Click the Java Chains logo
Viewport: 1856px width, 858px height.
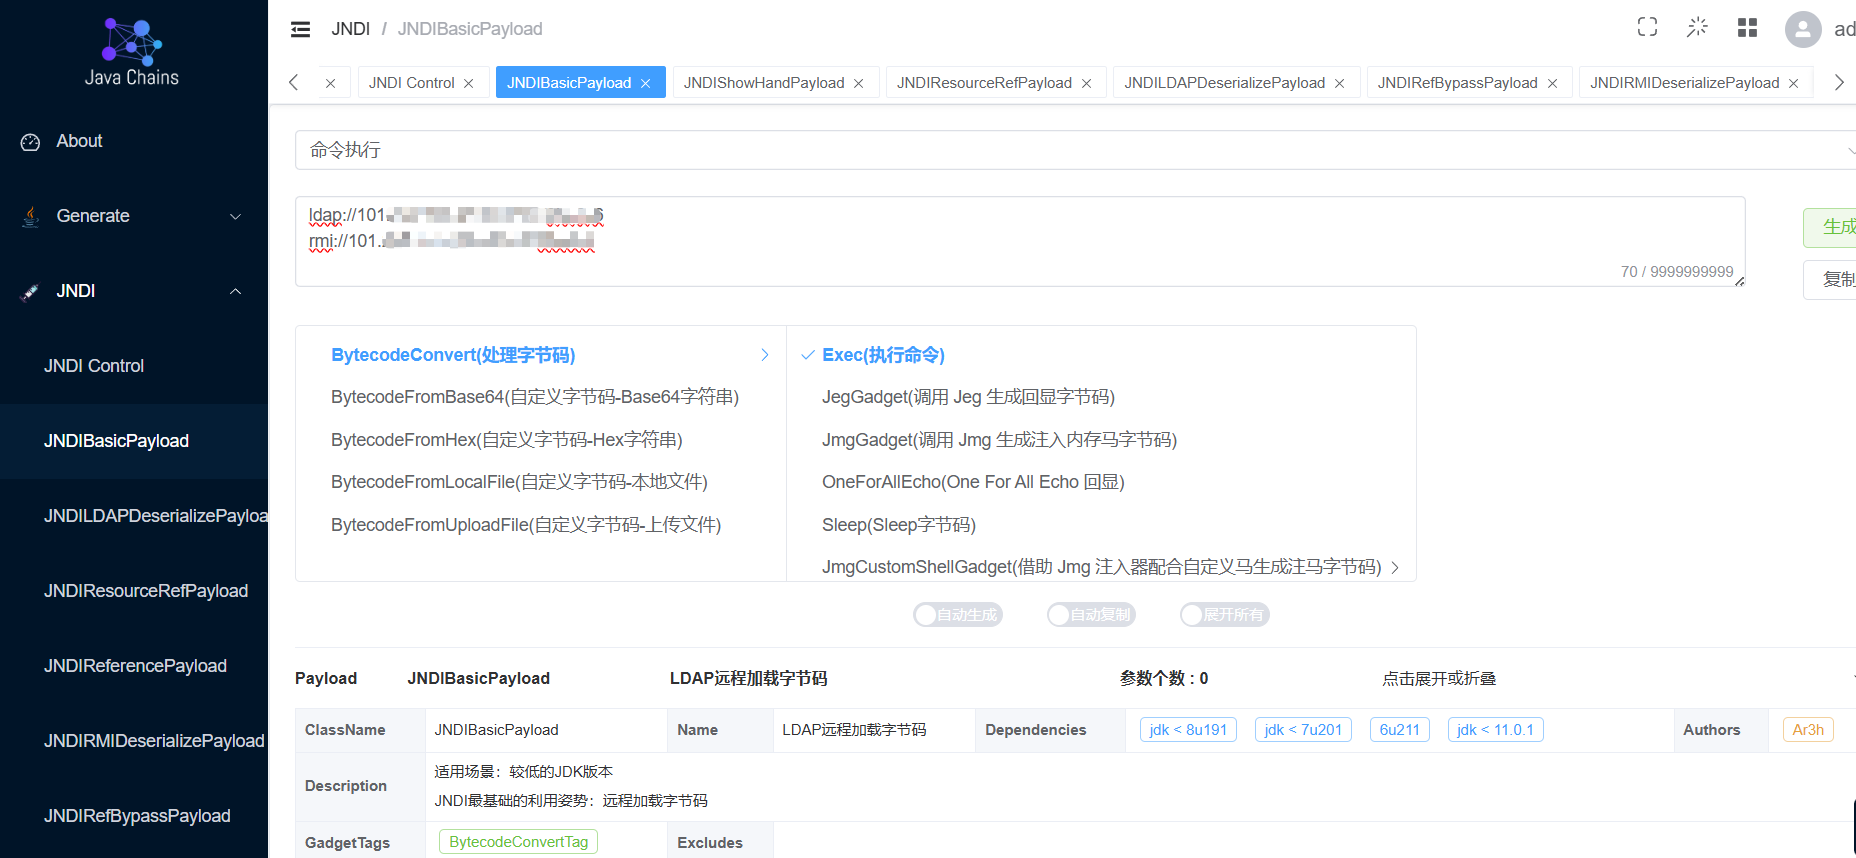(x=132, y=52)
